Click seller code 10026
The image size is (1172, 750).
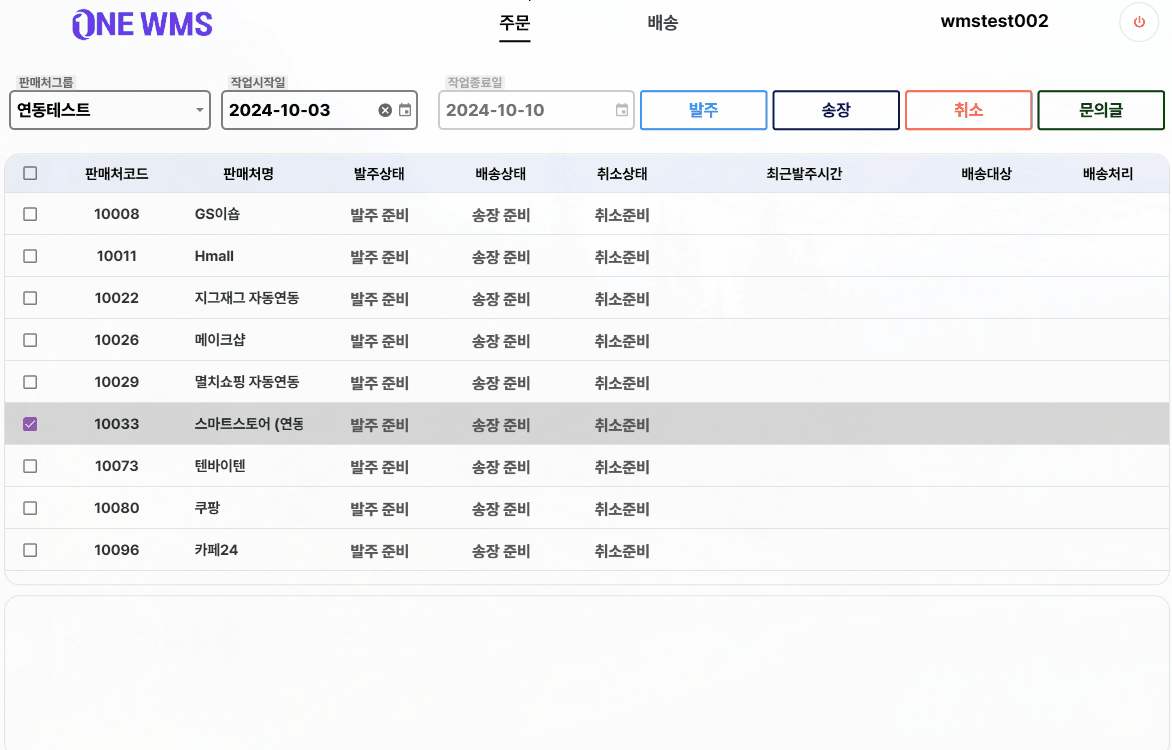tap(117, 339)
